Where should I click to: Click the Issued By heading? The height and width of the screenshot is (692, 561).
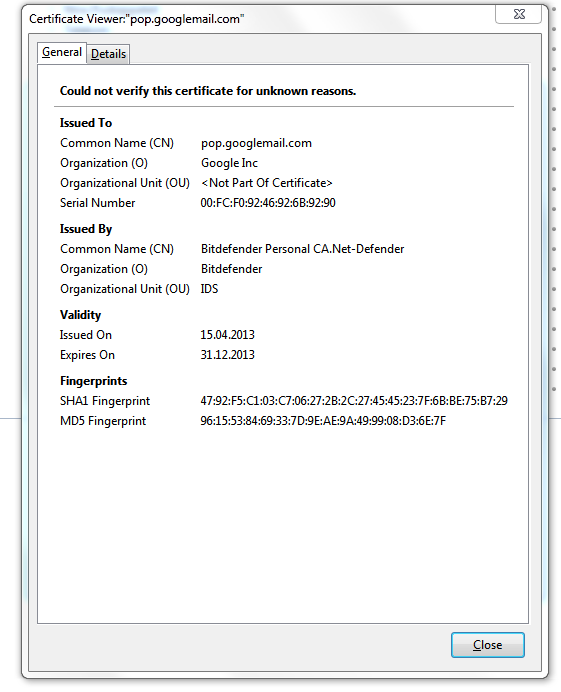(86, 229)
